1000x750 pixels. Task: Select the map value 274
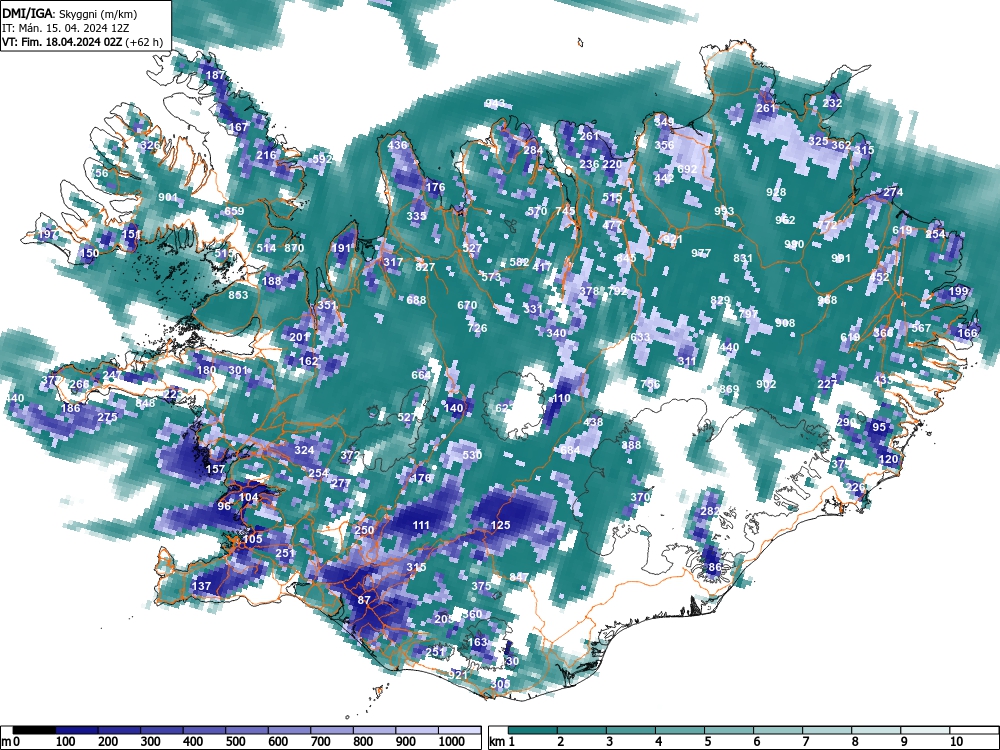893,192
